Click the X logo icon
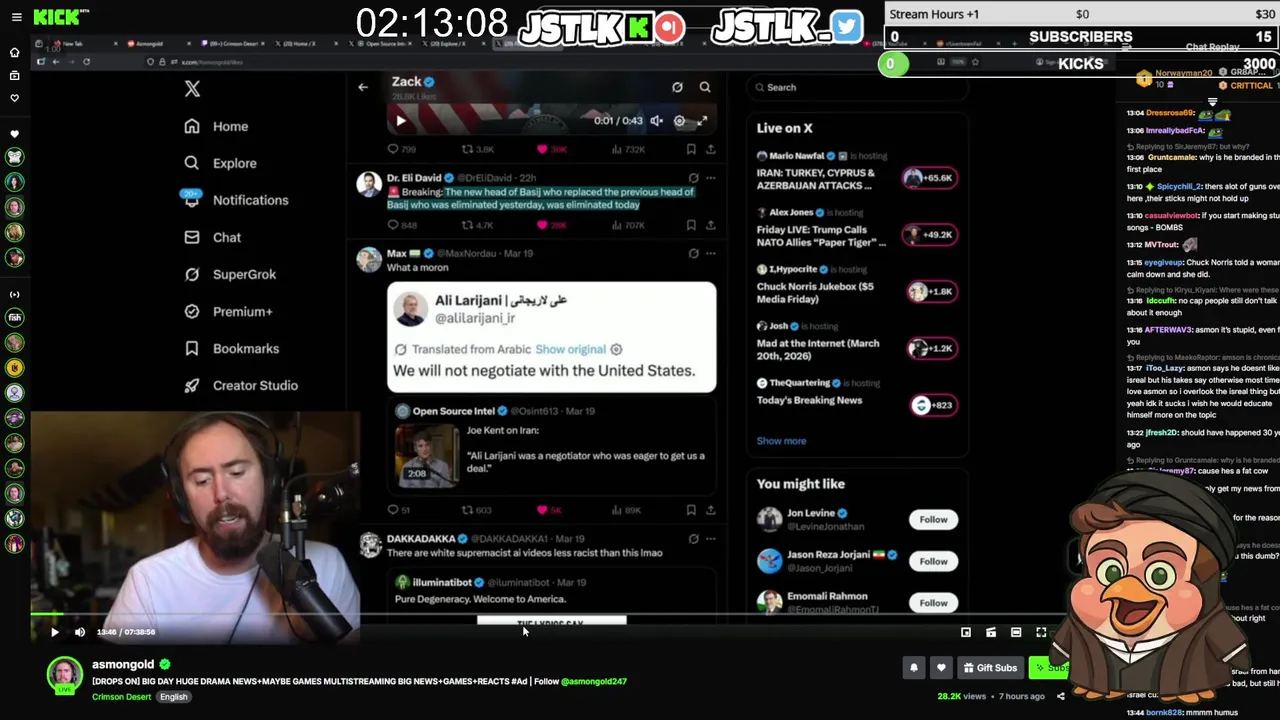 192,89
